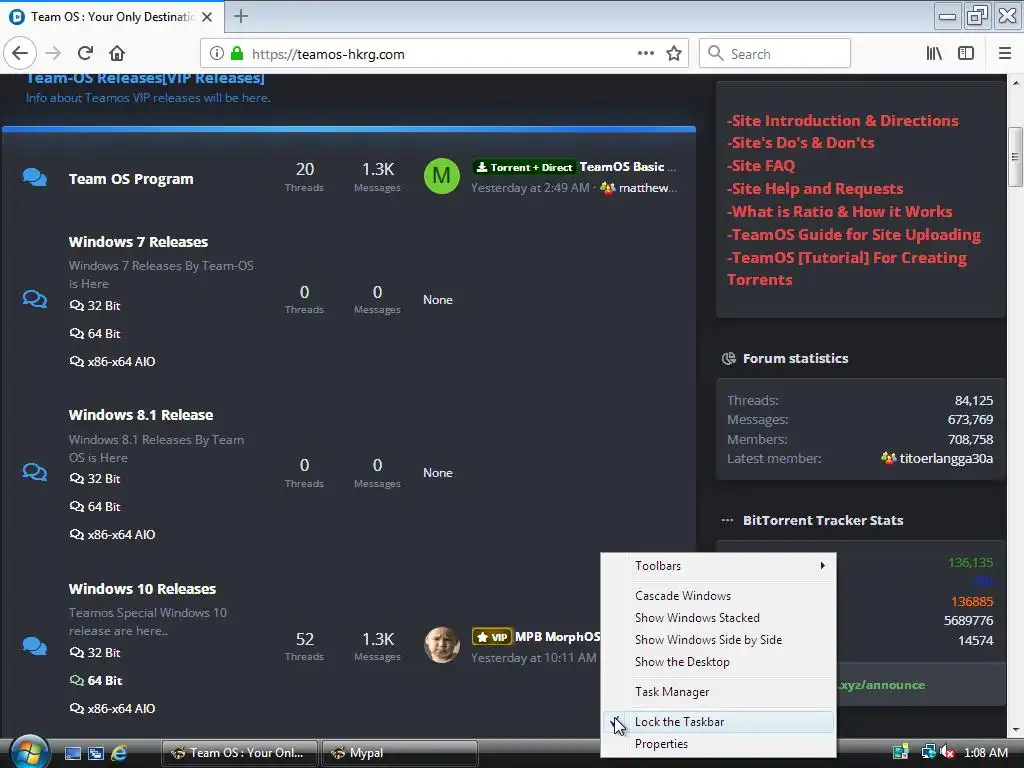Viewport: 1024px width, 768px height.
Task: Click the Team OS Program forum icon
Action: [x=35, y=178]
